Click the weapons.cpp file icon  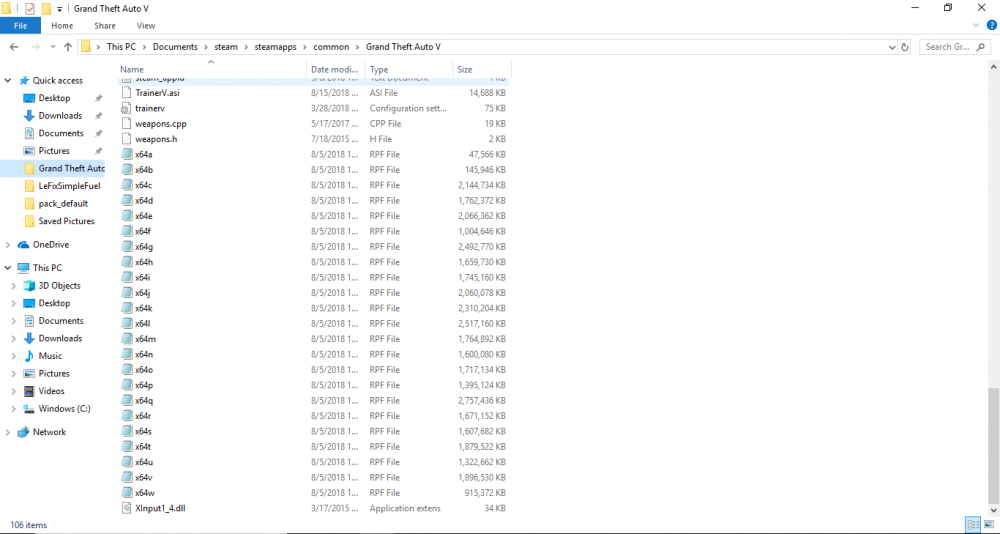126,124
